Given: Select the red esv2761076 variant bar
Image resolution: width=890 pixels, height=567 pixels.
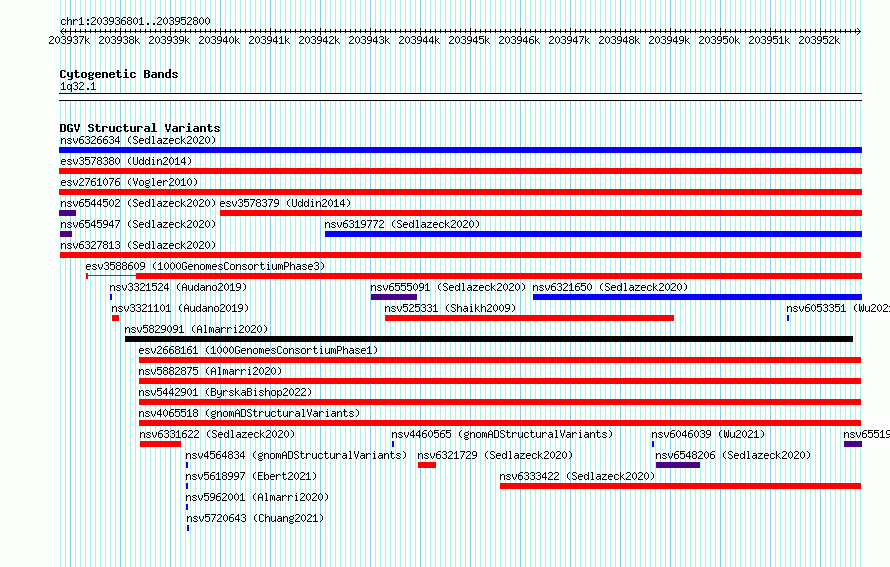Looking at the screenshot, I should (460, 192).
